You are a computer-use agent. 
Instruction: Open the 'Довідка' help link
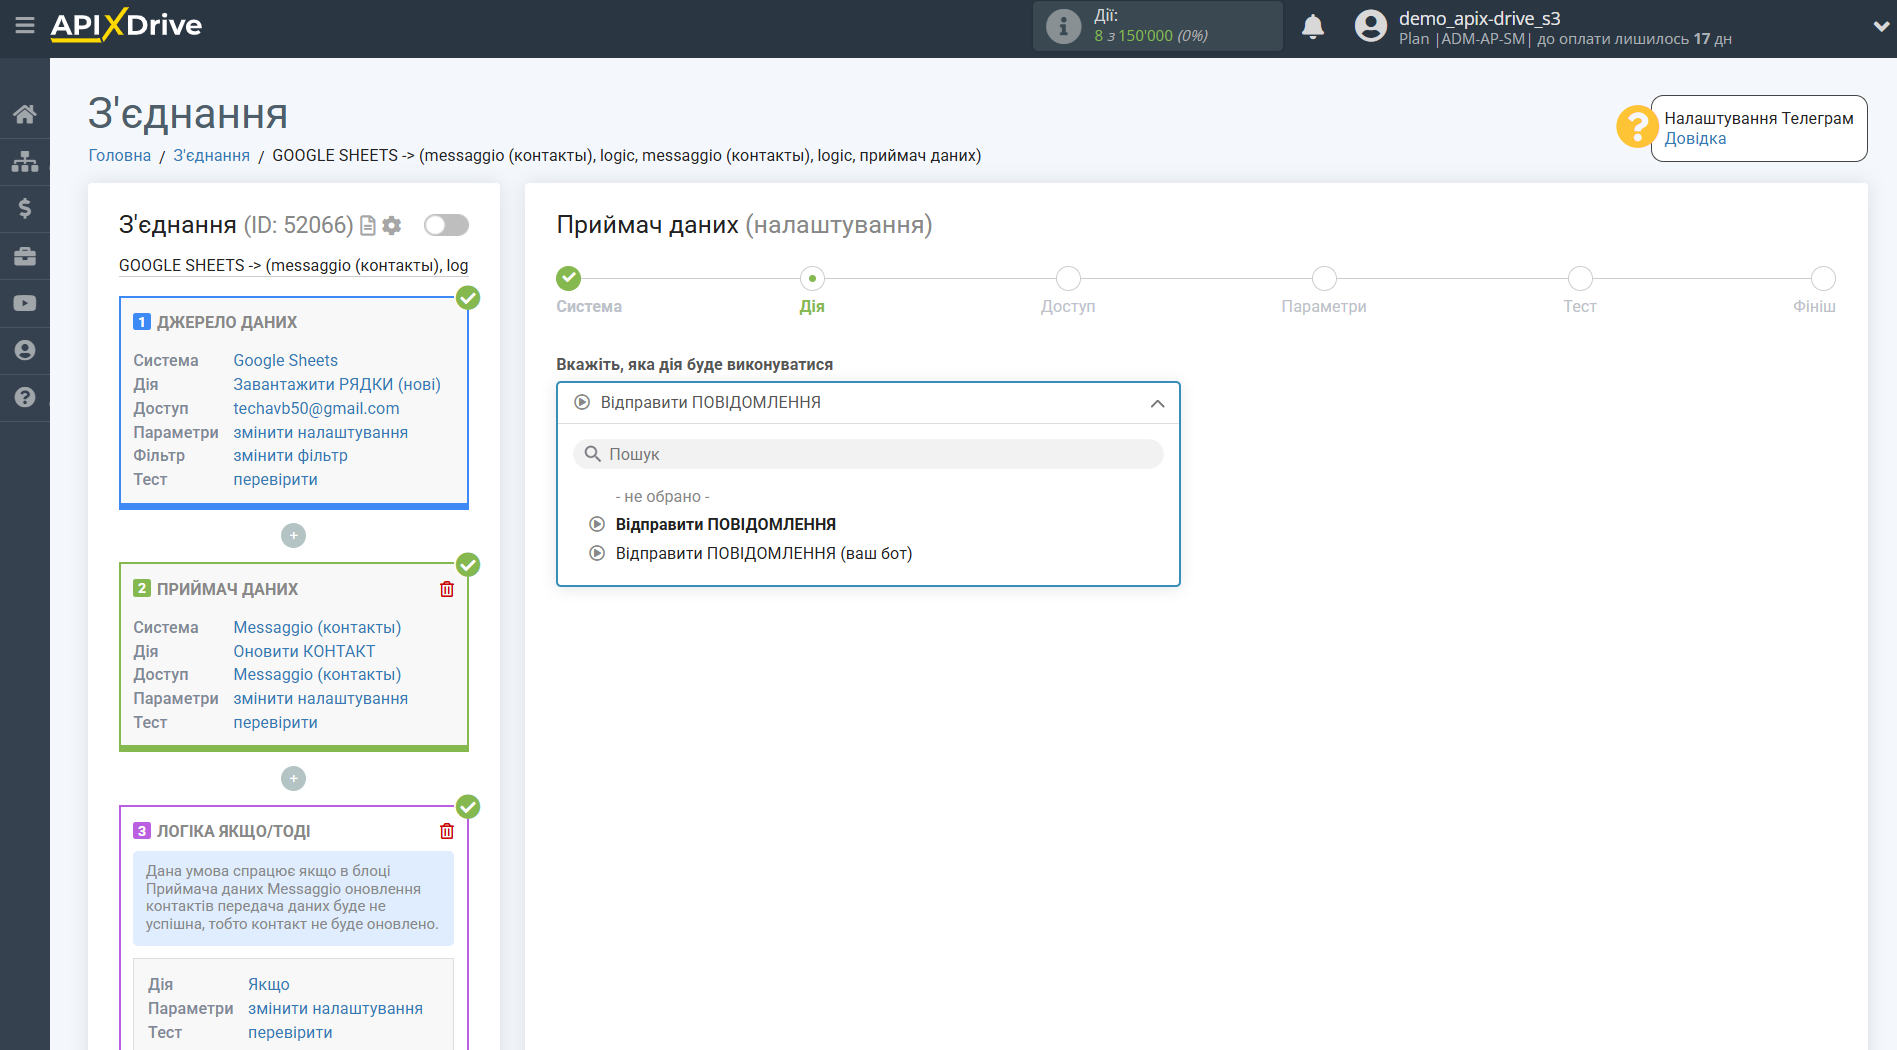(x=1694, y=139)
